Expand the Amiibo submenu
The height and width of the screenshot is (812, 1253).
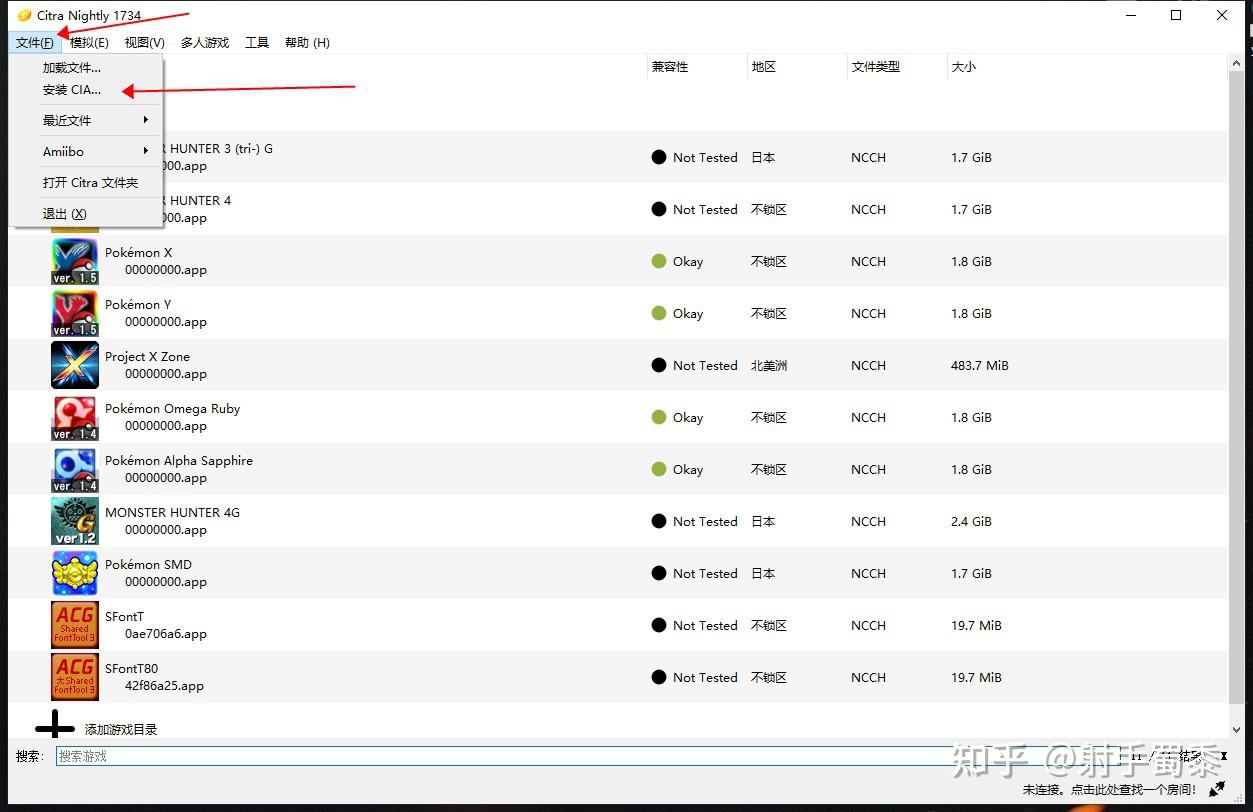(x=86, y=151)
